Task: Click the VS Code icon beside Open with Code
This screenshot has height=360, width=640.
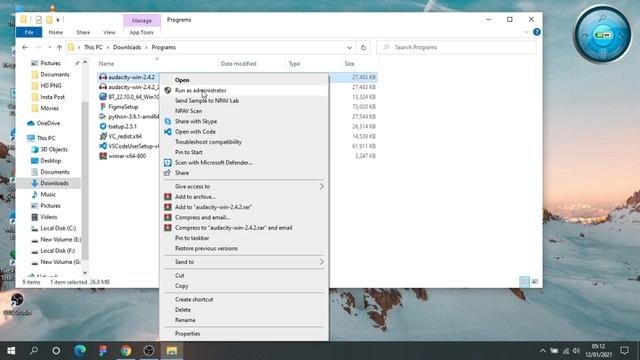Action: 167,131
